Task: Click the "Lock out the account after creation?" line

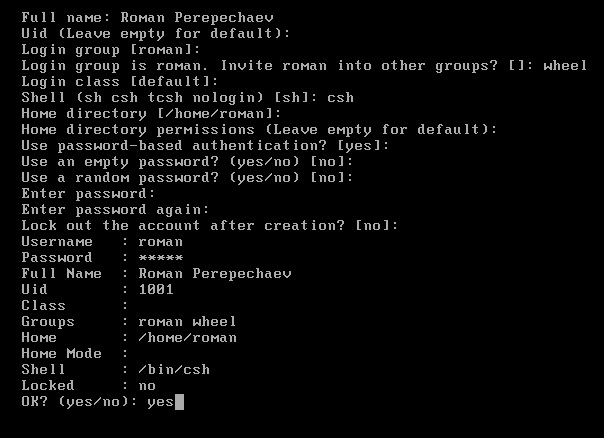Action: (x=209, y=226)
